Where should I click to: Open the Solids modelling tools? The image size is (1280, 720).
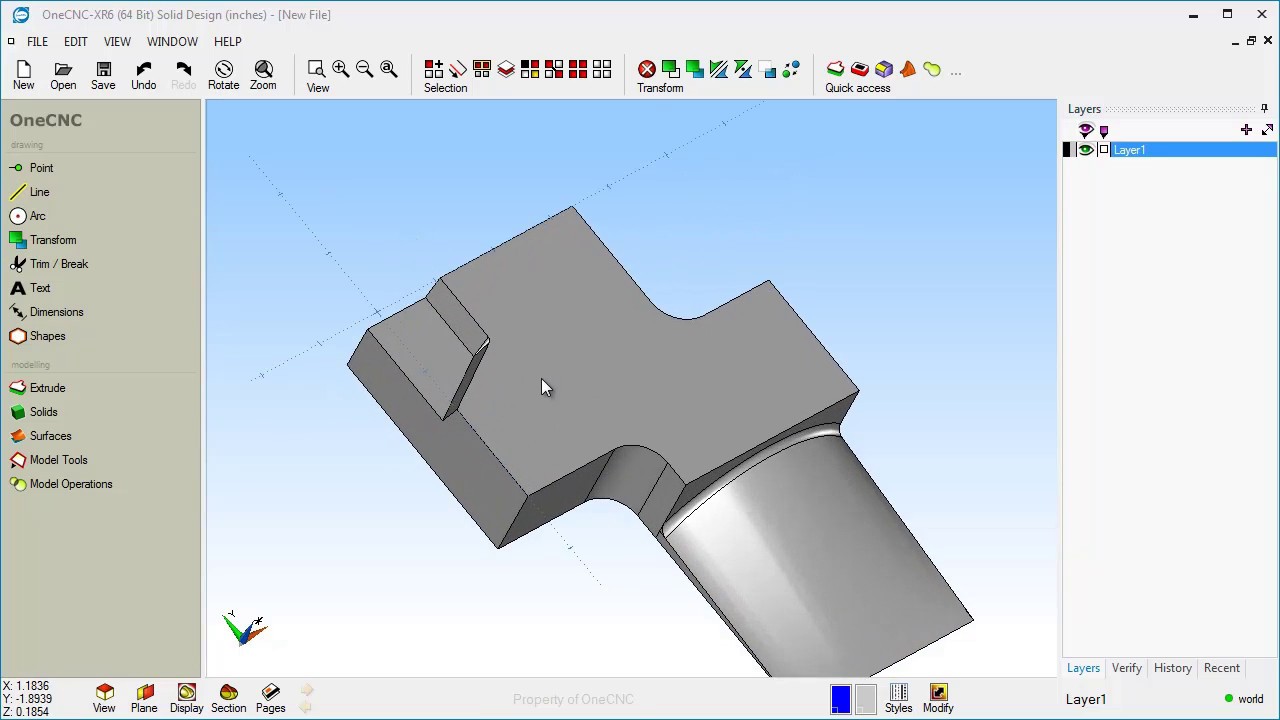34,412
